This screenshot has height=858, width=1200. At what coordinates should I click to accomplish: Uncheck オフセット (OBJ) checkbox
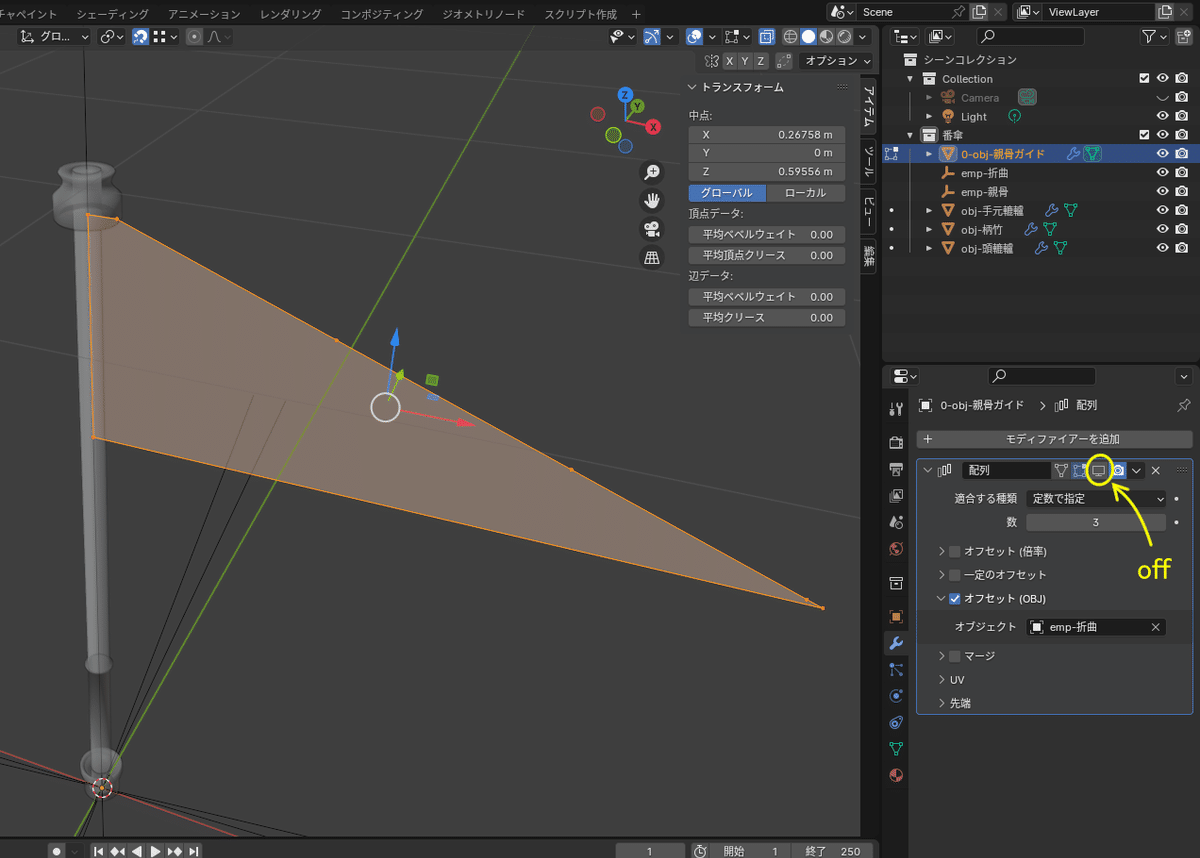954,599
